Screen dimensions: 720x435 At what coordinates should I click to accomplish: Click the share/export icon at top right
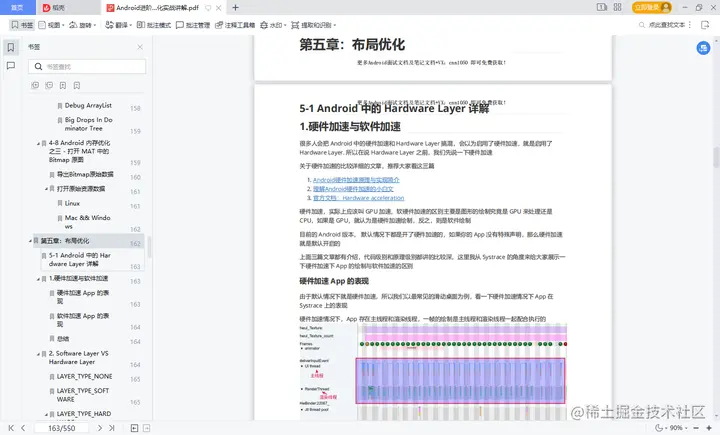[705, 25]
